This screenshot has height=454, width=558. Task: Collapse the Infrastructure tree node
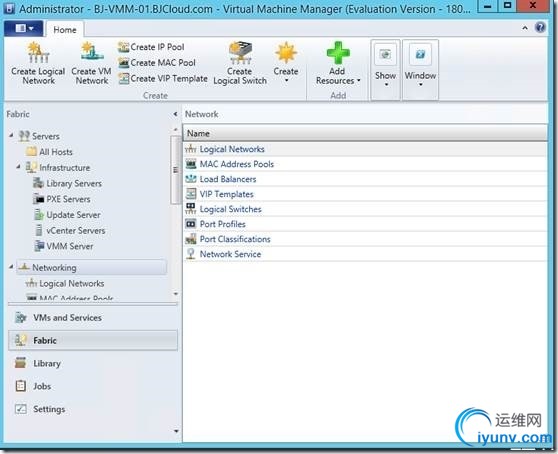point(19,166)
